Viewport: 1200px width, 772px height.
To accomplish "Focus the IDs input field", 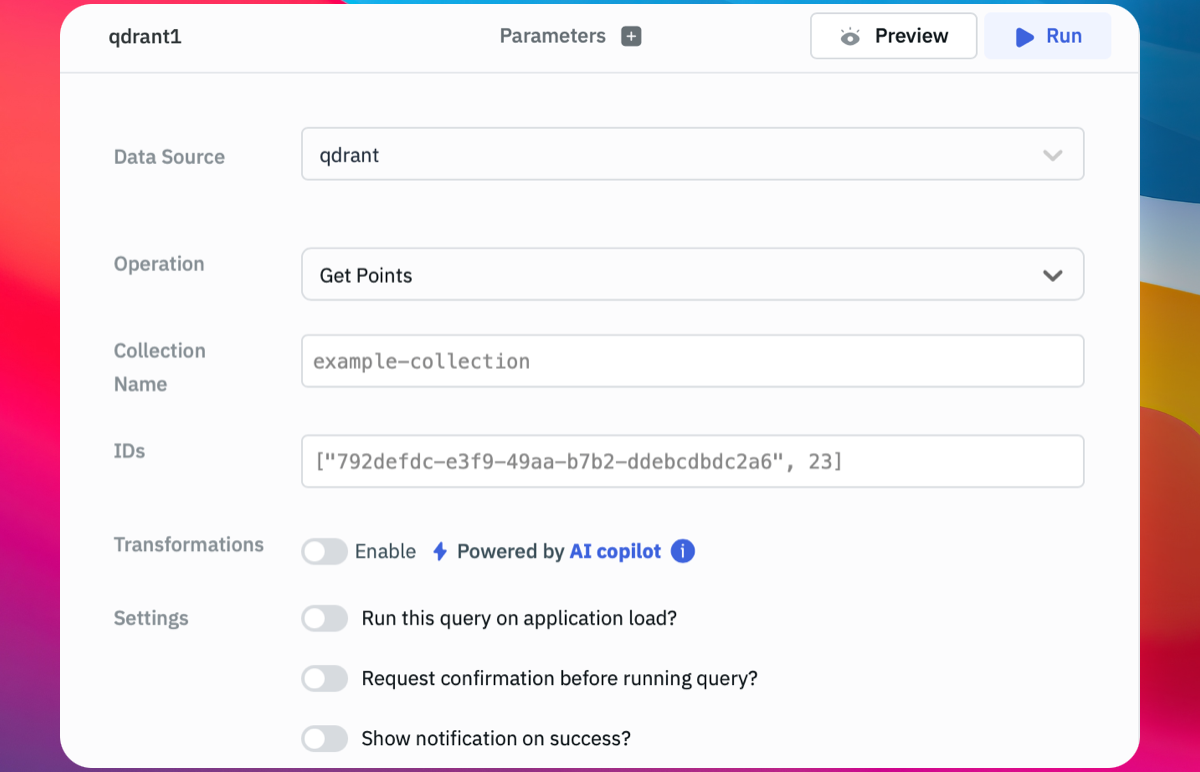I will [692, 461].
